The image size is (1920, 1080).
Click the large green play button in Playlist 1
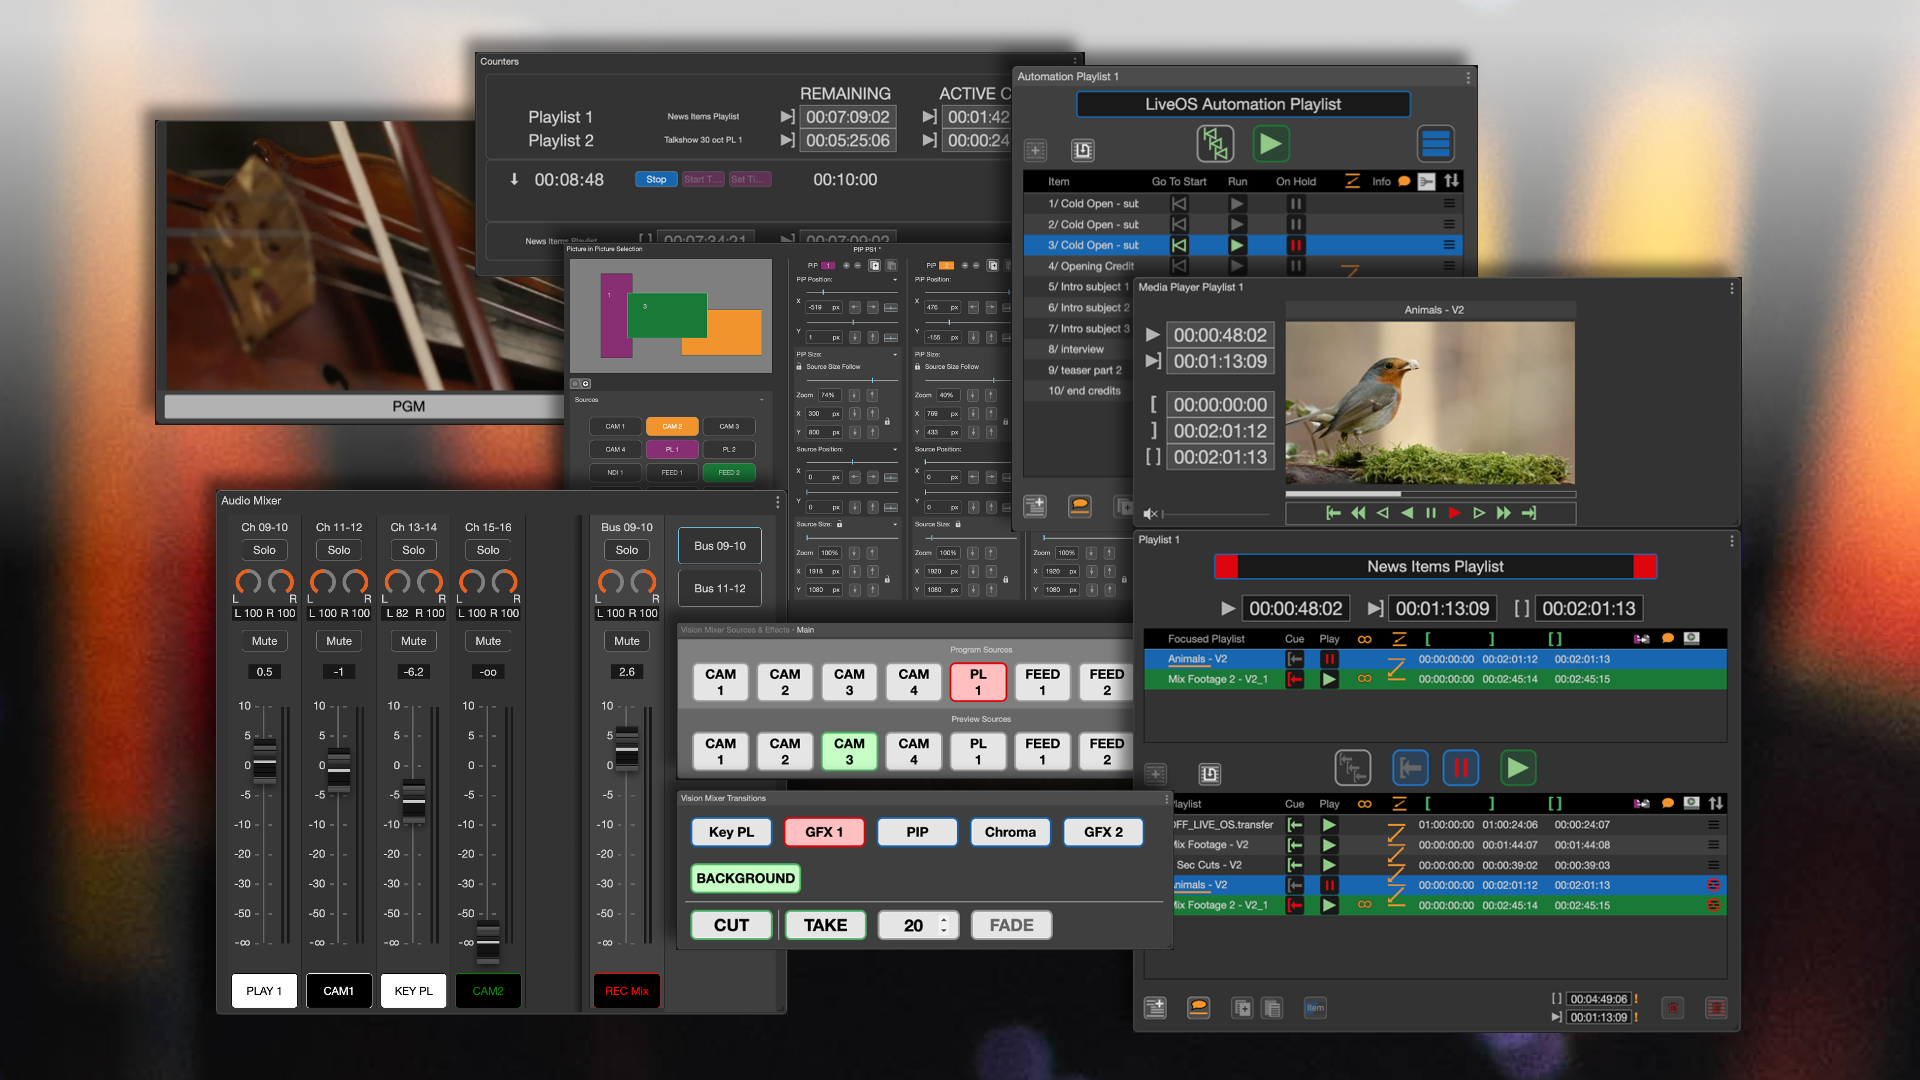tap(1518, 768)
